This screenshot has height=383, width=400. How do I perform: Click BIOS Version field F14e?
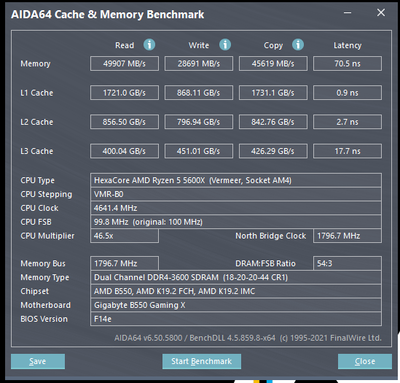[x=236, y=319]
